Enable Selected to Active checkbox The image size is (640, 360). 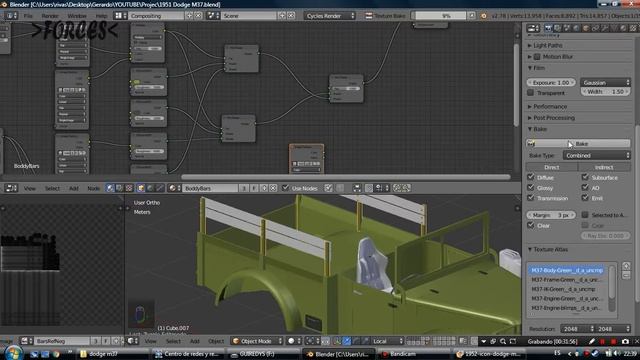(x=585, y=215)
